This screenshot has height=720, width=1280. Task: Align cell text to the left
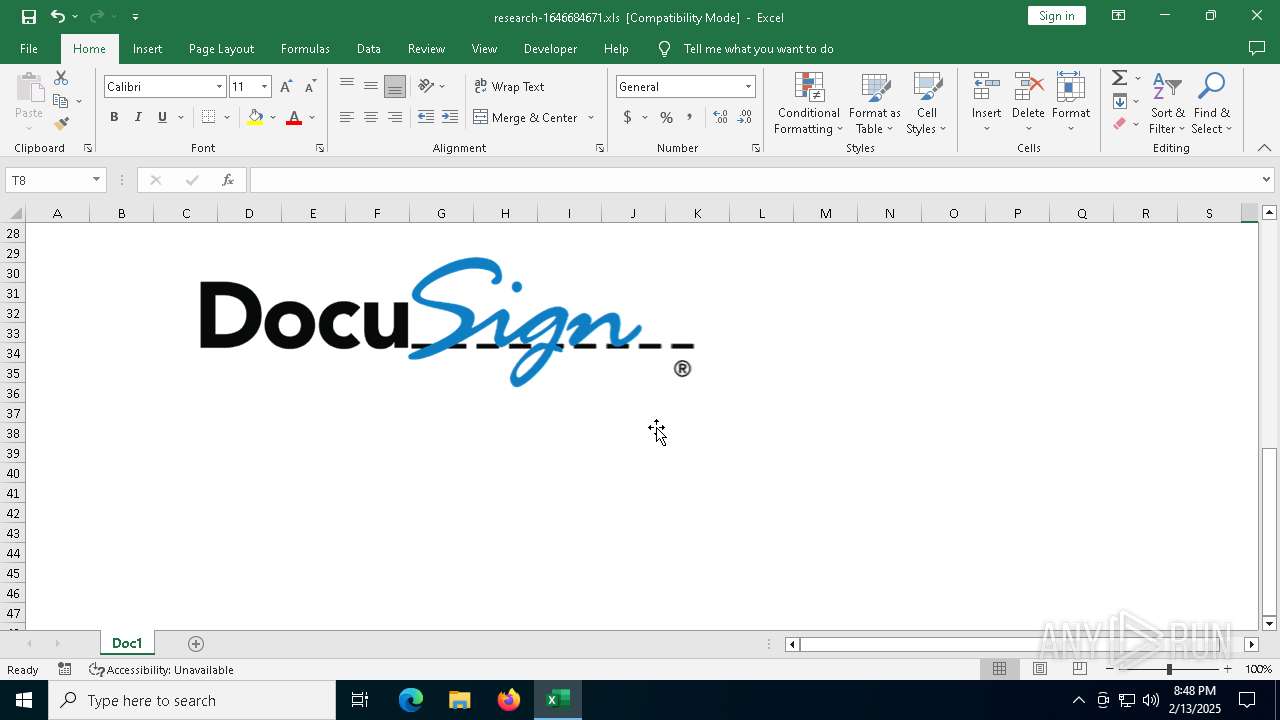pyautogui.click(x=347, y=117)
